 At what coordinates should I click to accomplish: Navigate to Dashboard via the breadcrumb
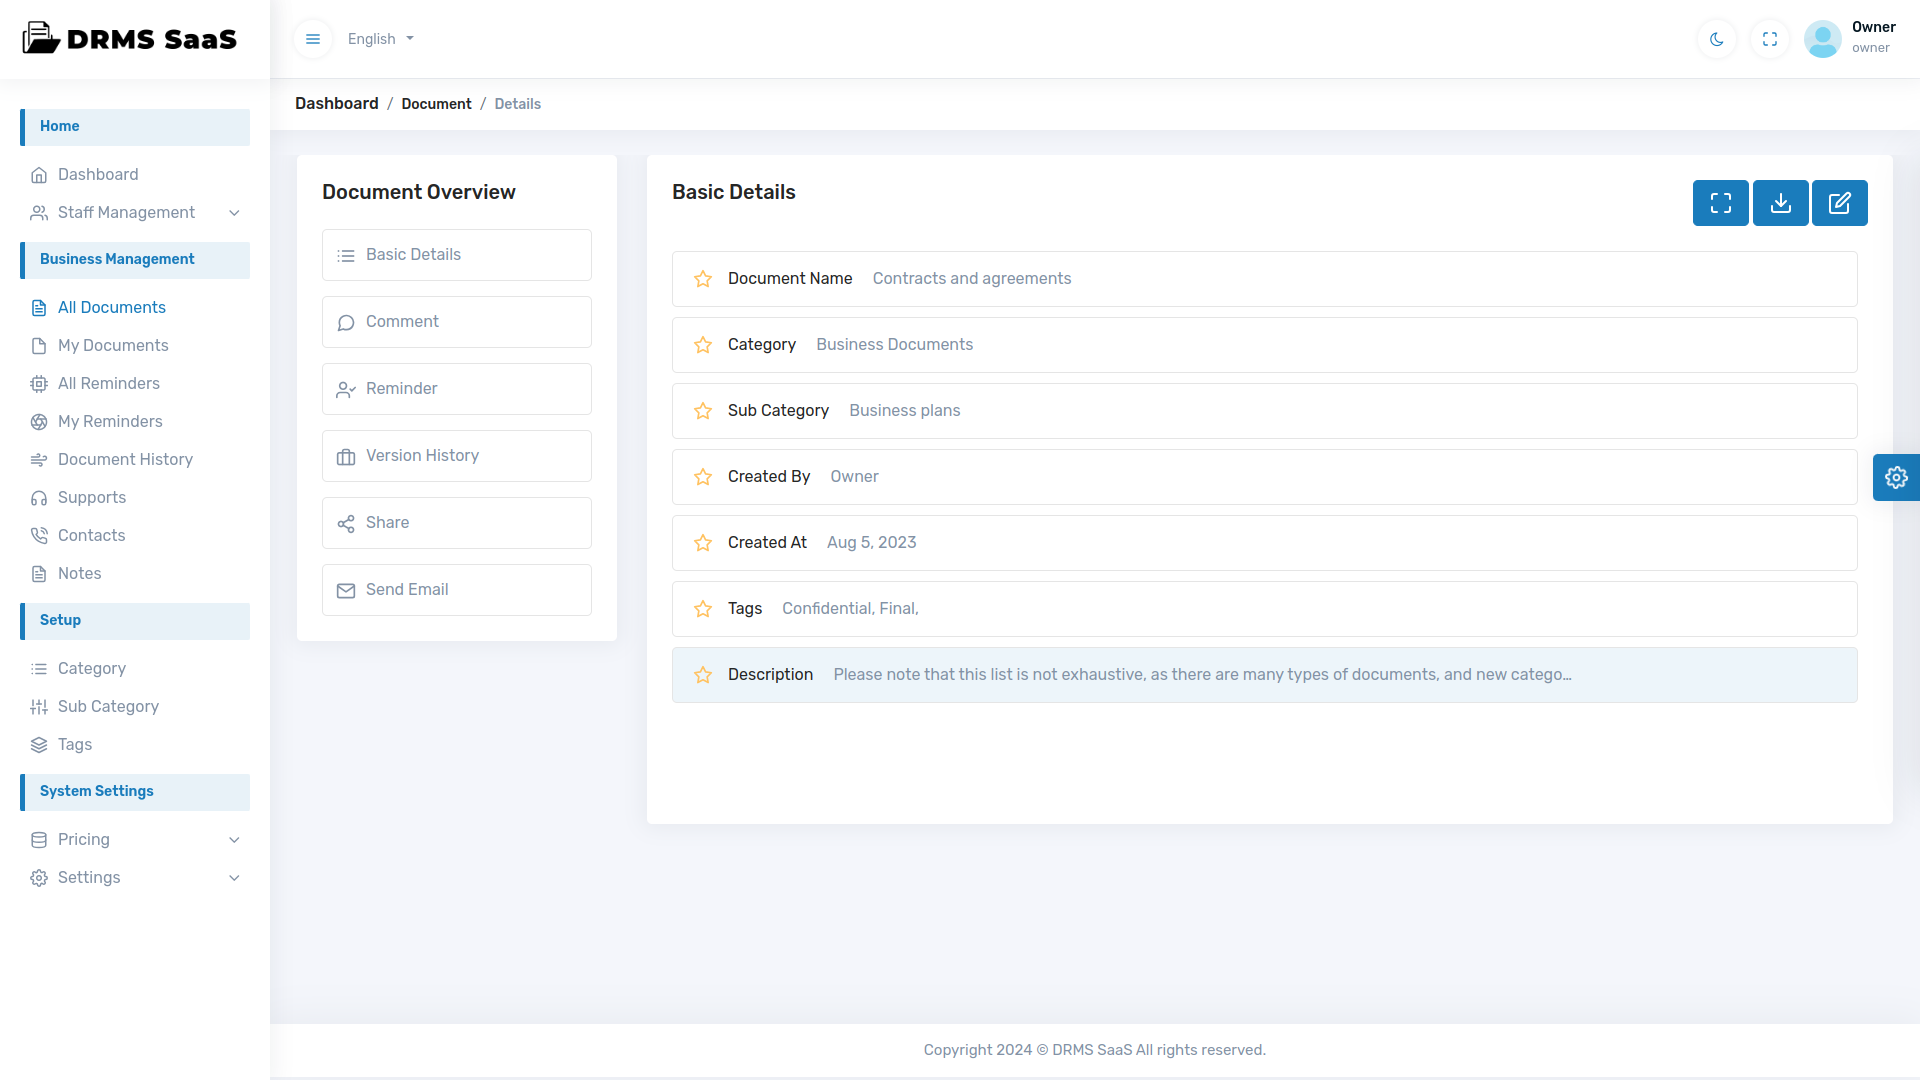(336, 103)
